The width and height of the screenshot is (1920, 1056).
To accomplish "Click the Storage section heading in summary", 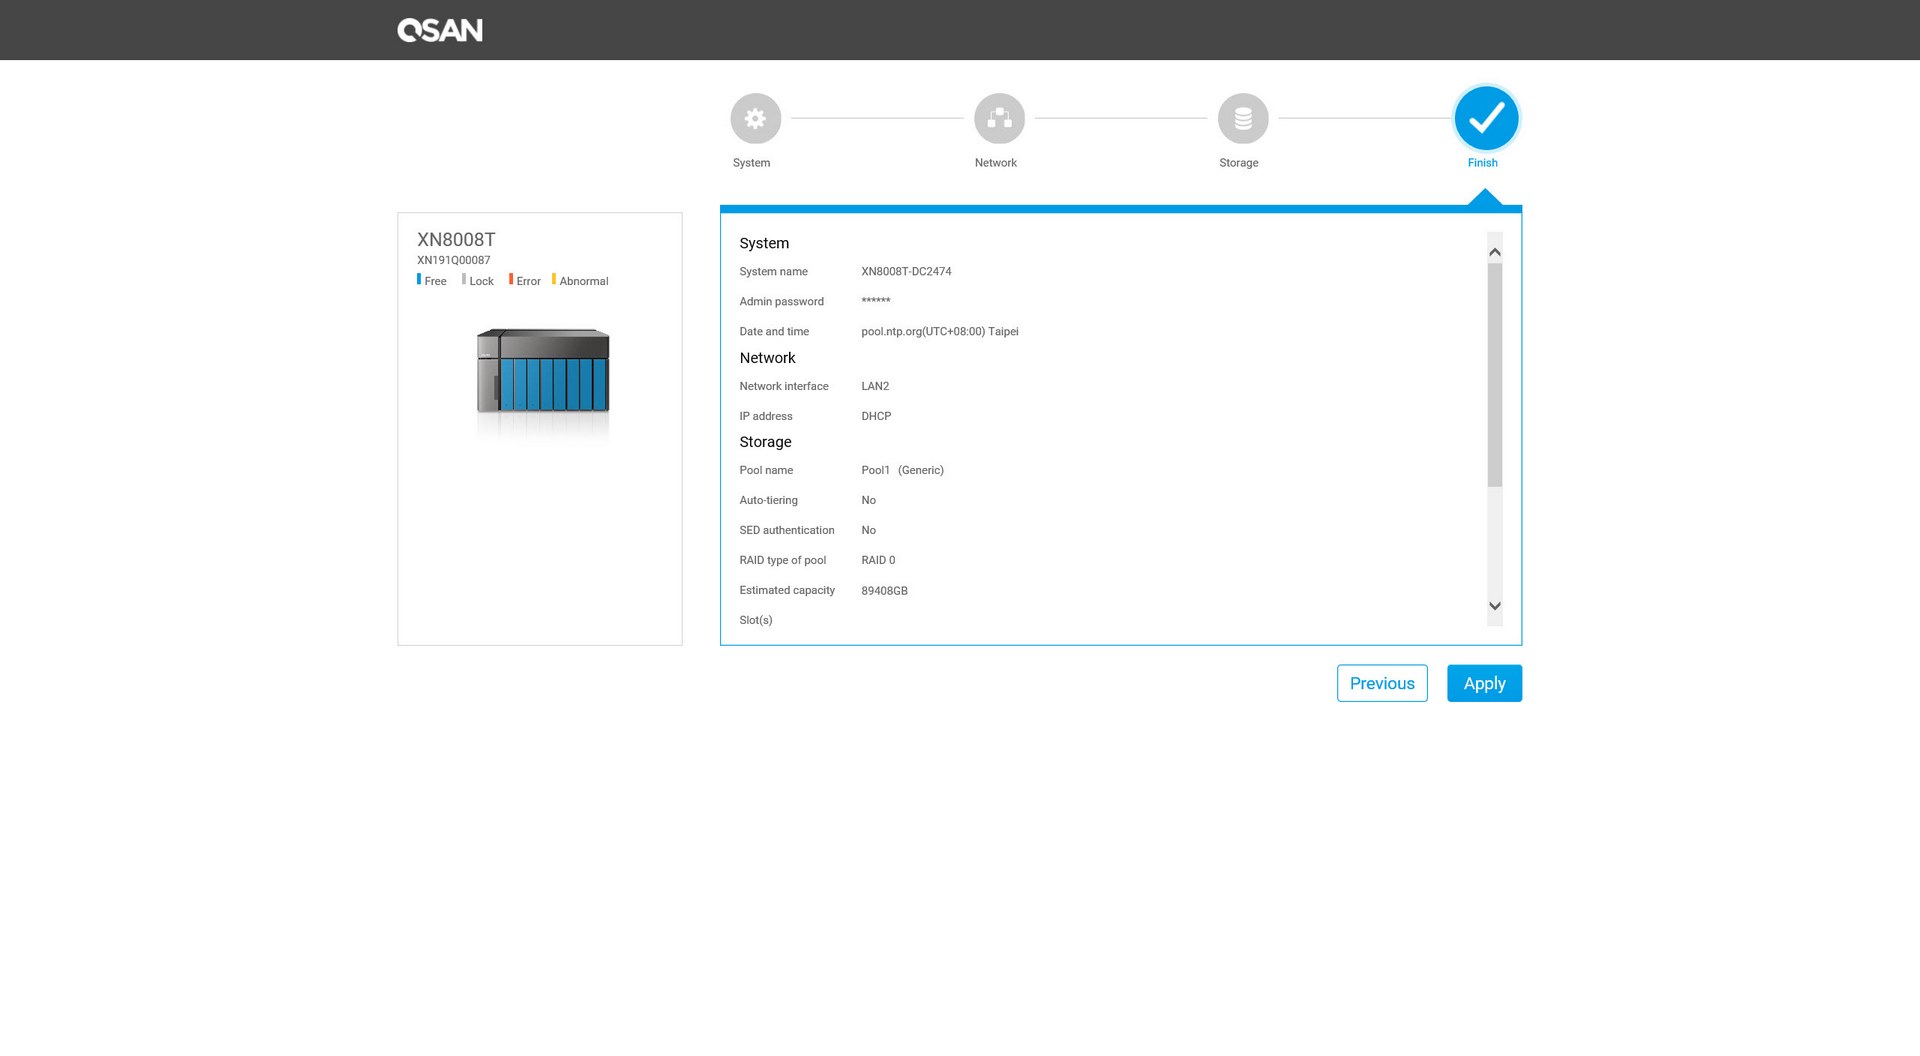I will coord(765,442).
